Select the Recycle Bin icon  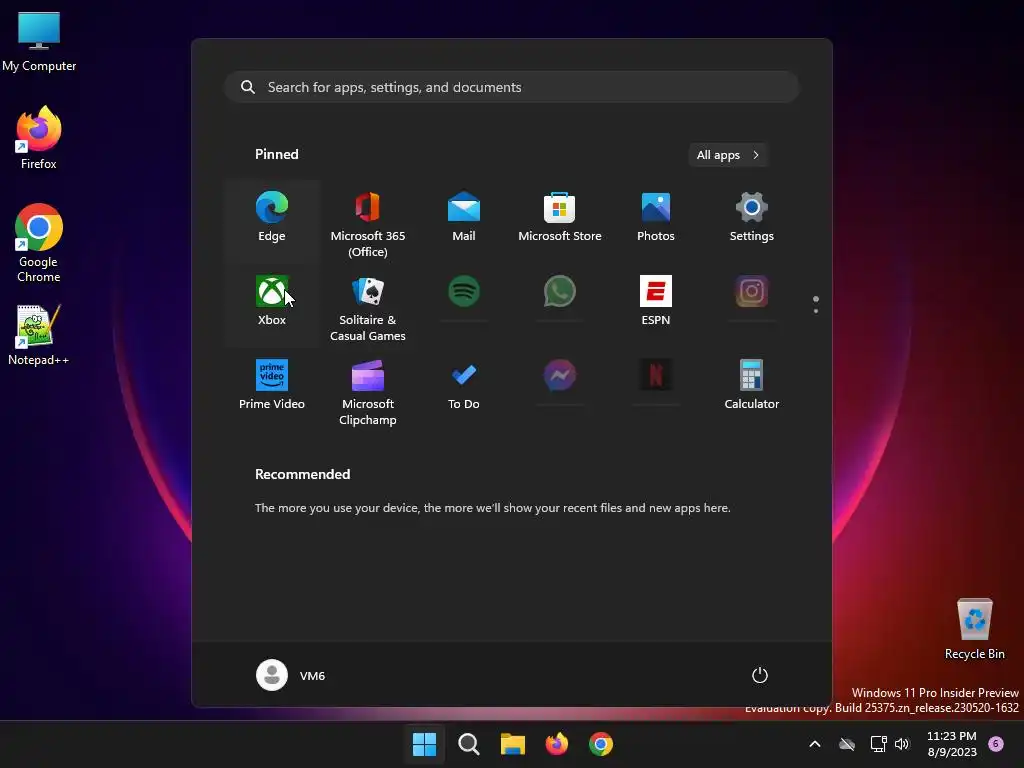(974, 629)
